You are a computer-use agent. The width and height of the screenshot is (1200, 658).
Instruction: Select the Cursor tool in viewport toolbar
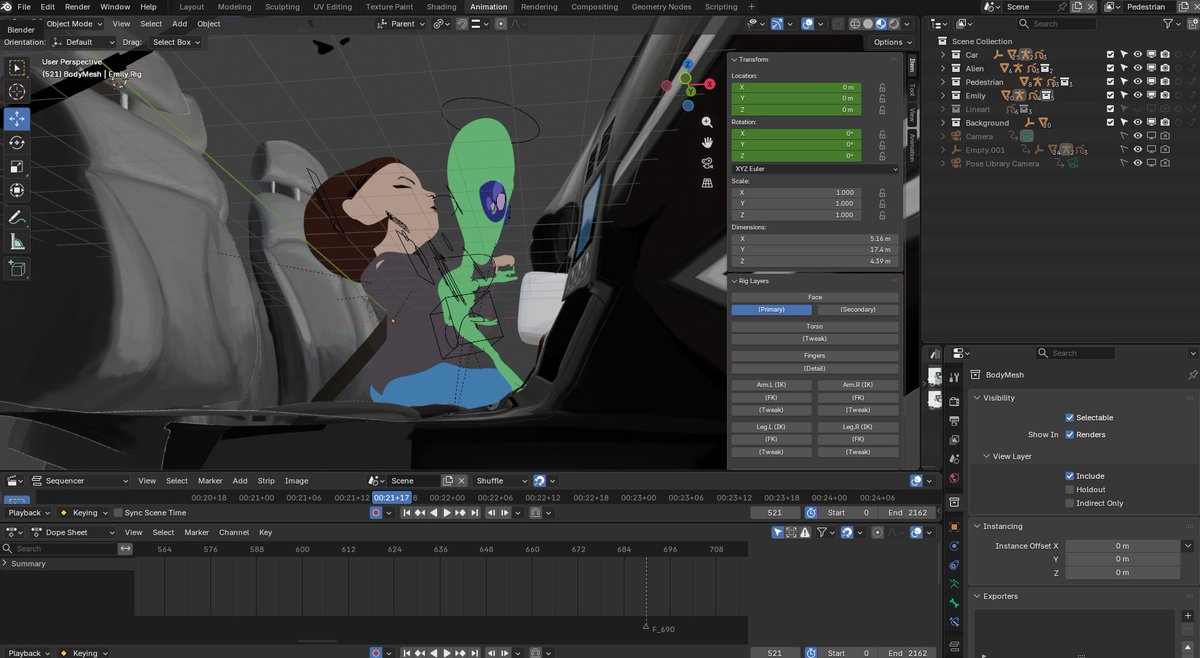point(17,92)
